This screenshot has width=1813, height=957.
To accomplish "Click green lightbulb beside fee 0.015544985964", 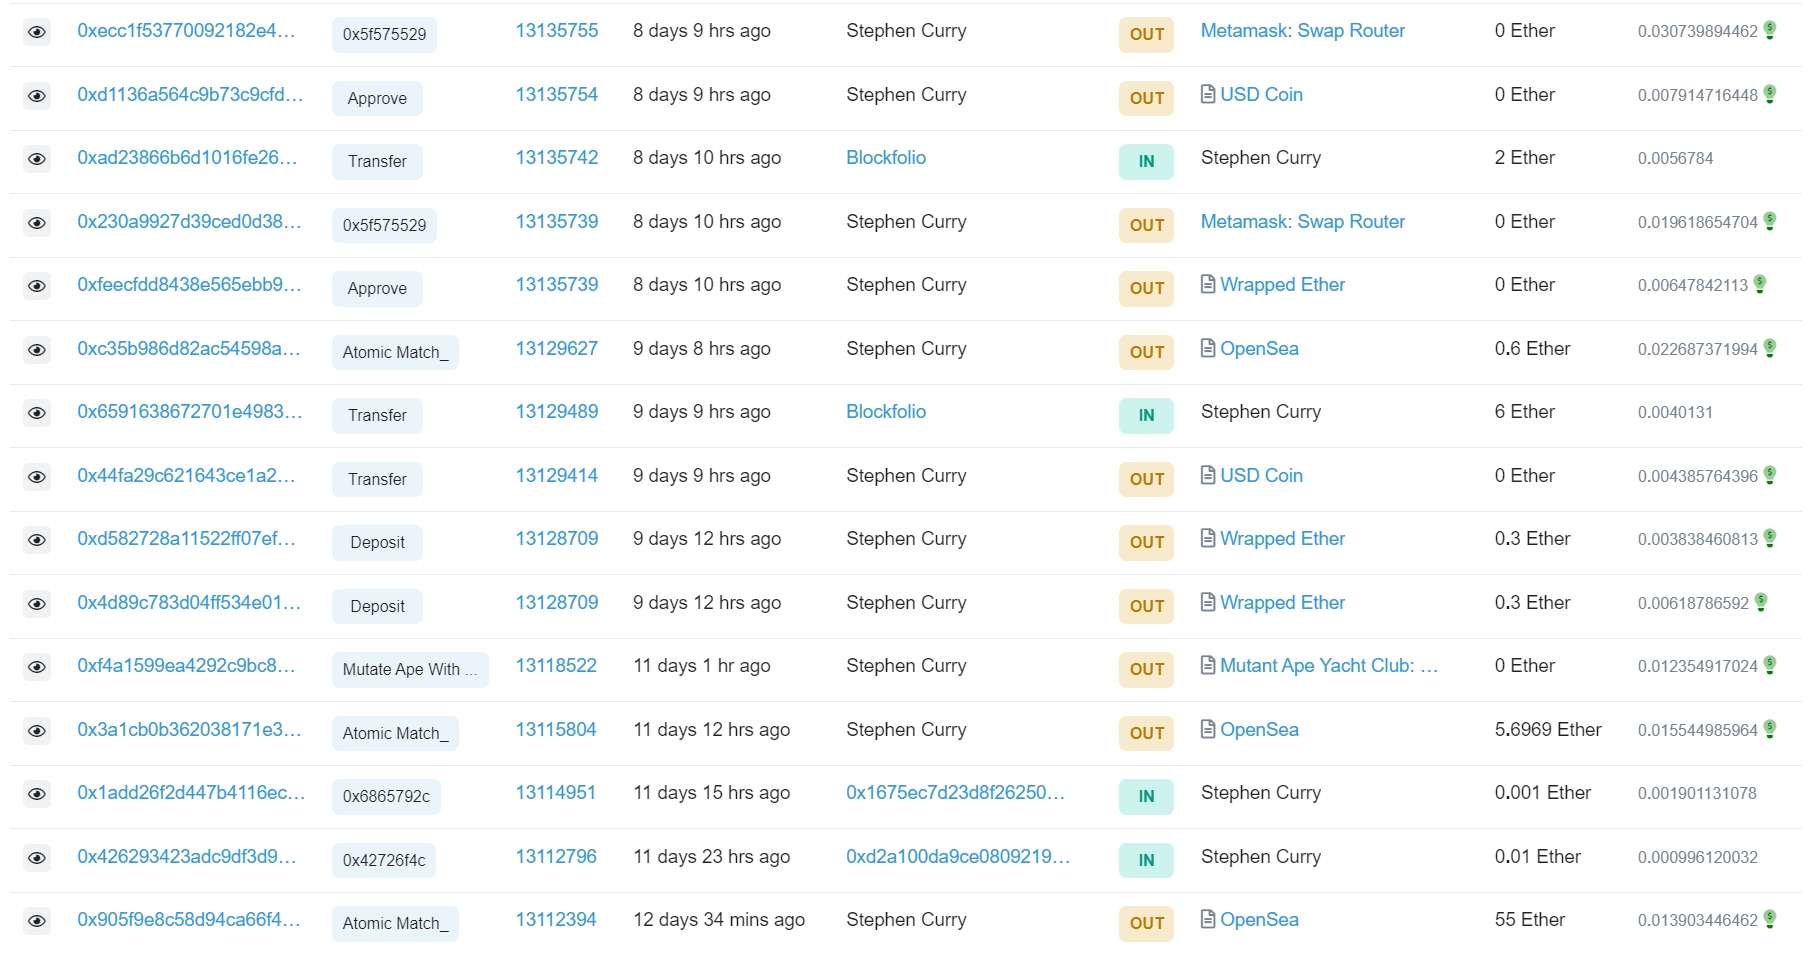I will [x=1770, y=729].
